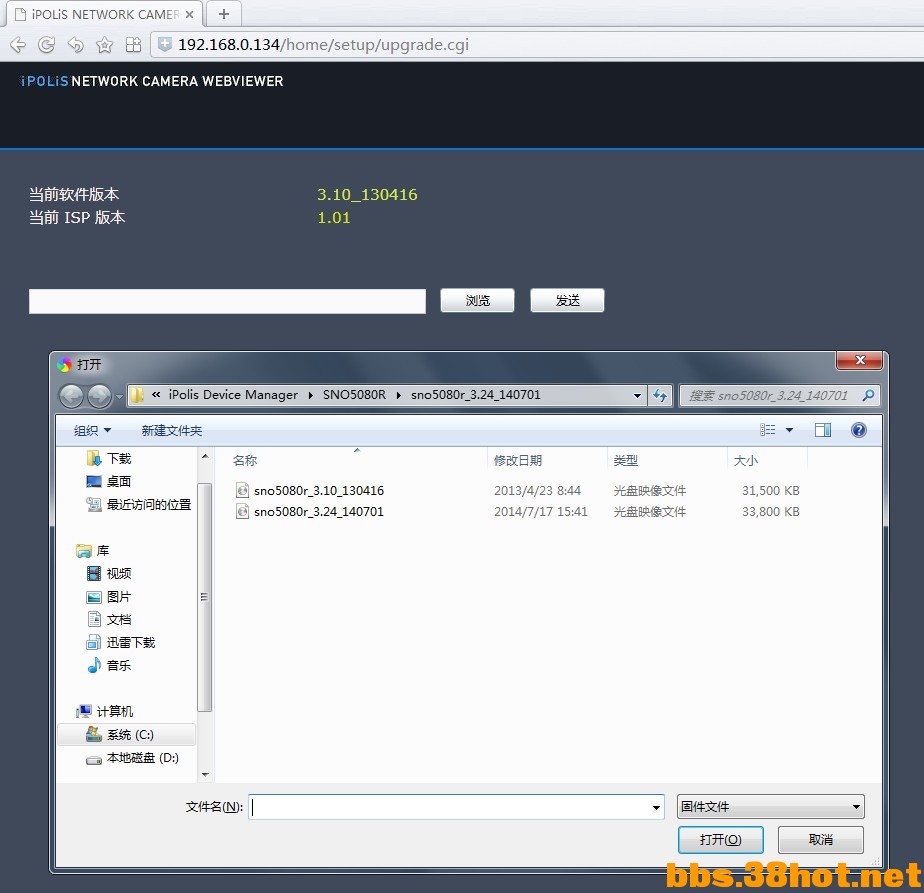Open the 图片 pictures library

[x=118, y=597]
